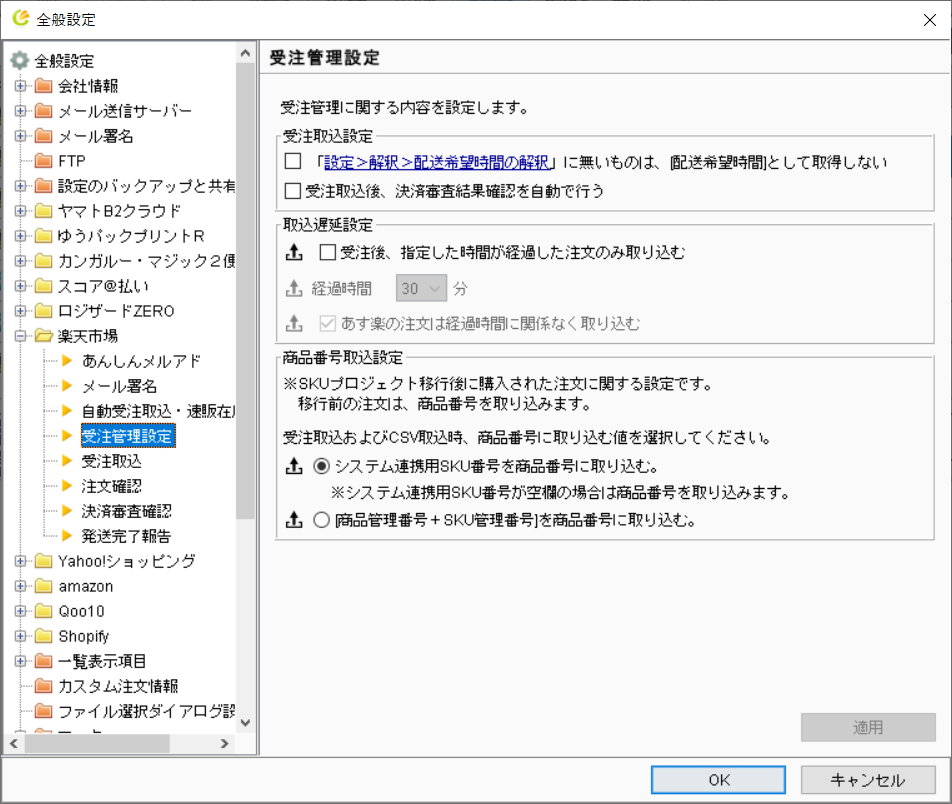Viewport: 952px width, 804px height.
Task: Click 発送完了報告 tree label
Action: click(126, 536)
